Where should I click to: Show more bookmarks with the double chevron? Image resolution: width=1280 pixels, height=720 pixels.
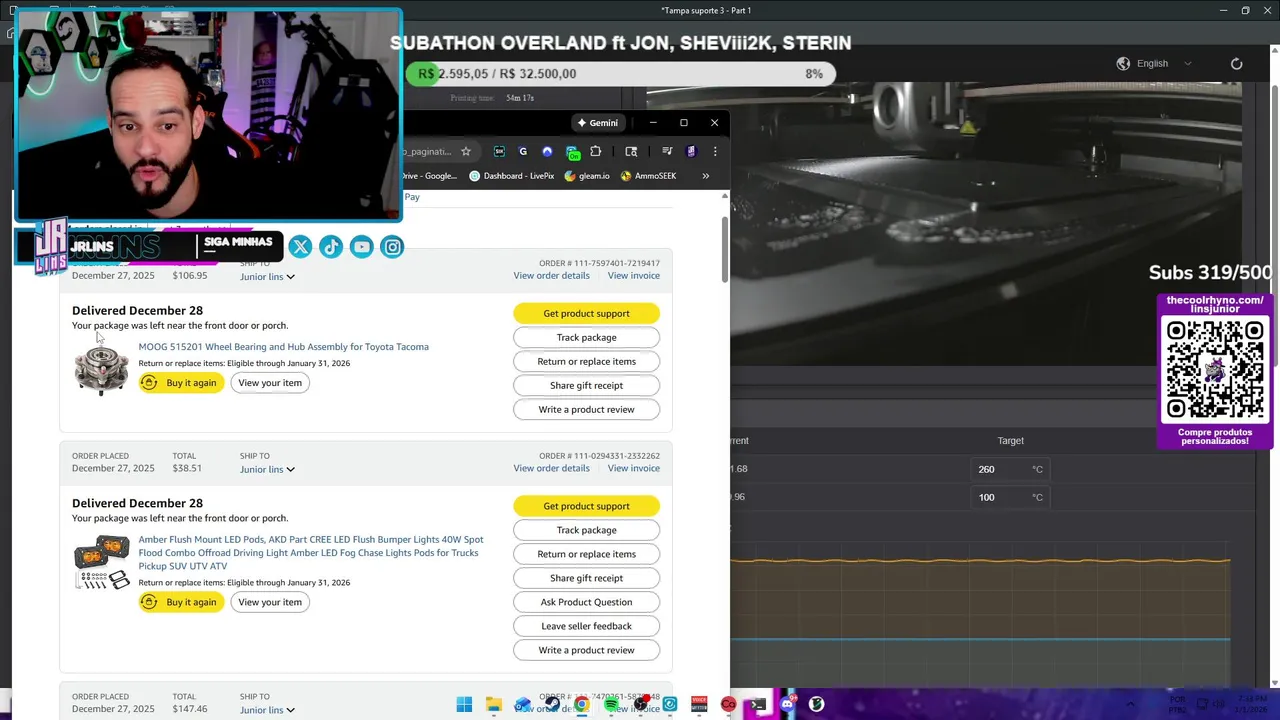pos(705,176)
